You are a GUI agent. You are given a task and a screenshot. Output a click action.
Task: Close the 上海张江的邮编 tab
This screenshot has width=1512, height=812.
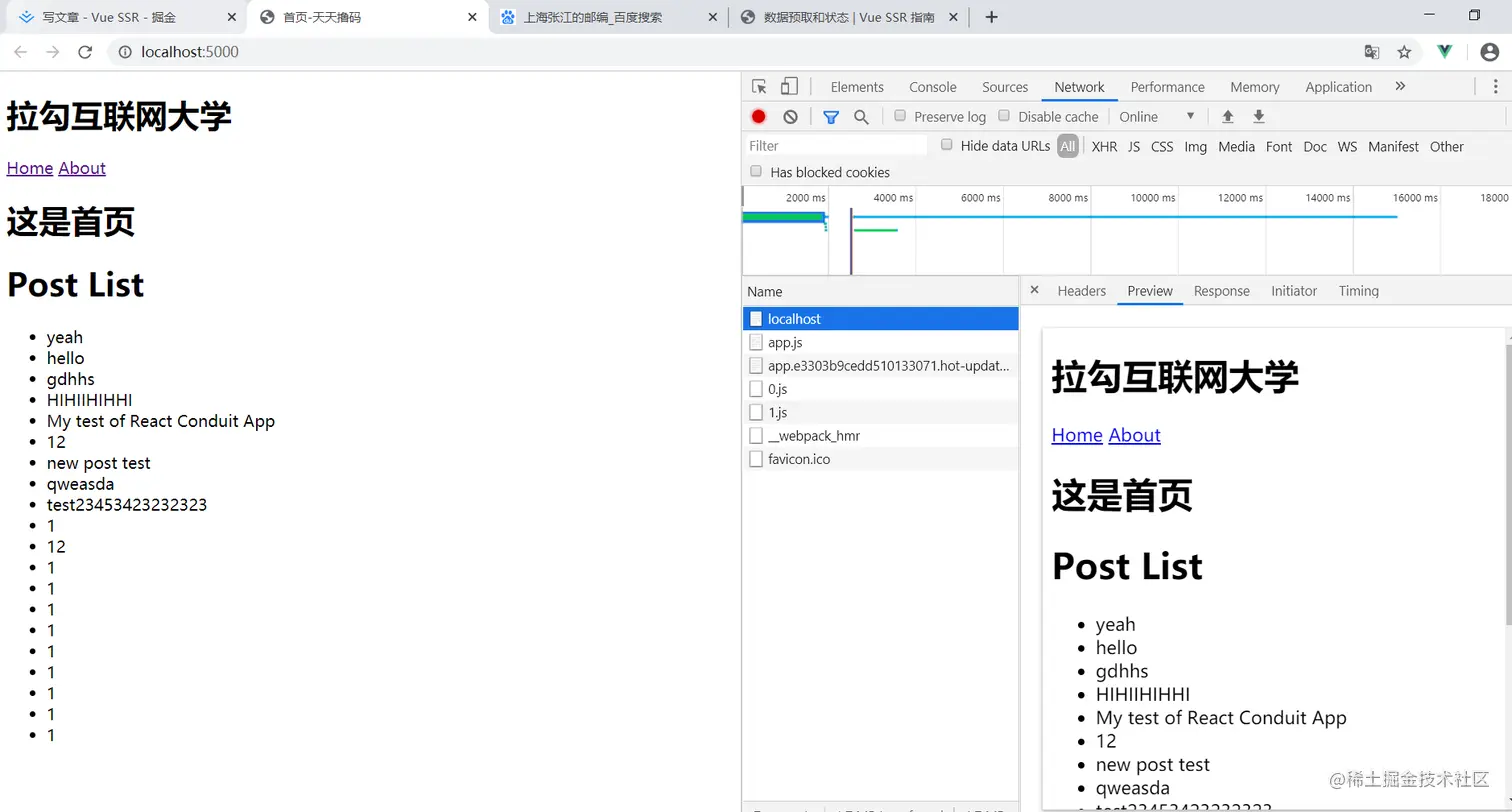(712, 17)
